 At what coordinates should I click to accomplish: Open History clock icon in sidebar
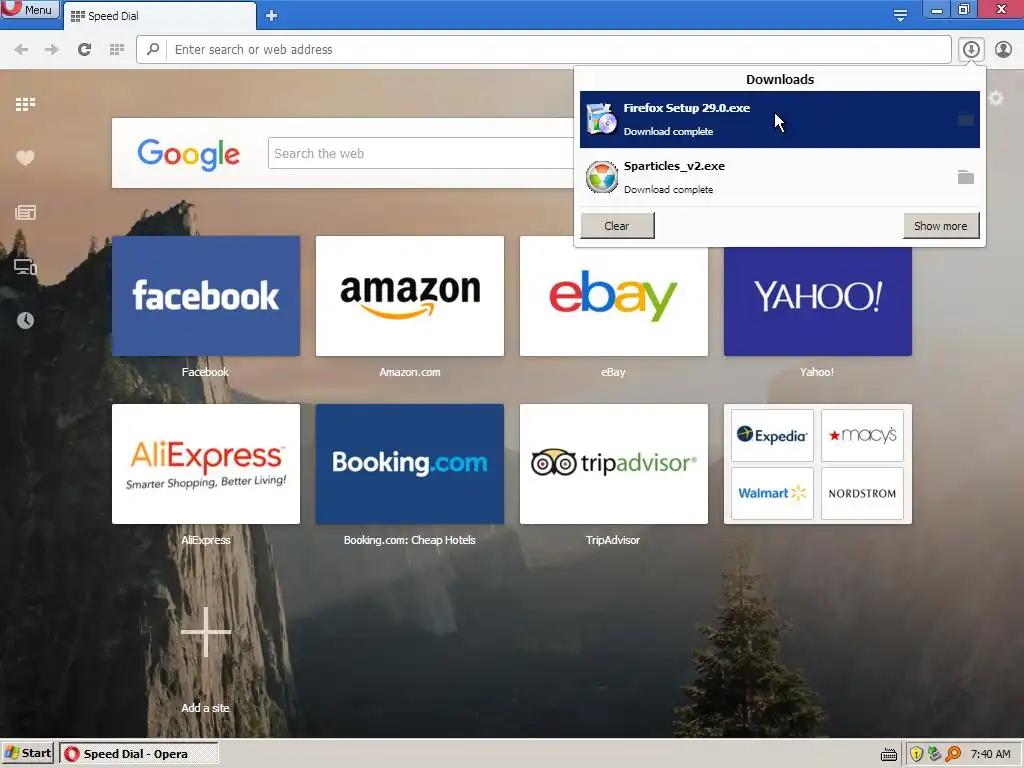pyautogui.click(x=25, y=320)
